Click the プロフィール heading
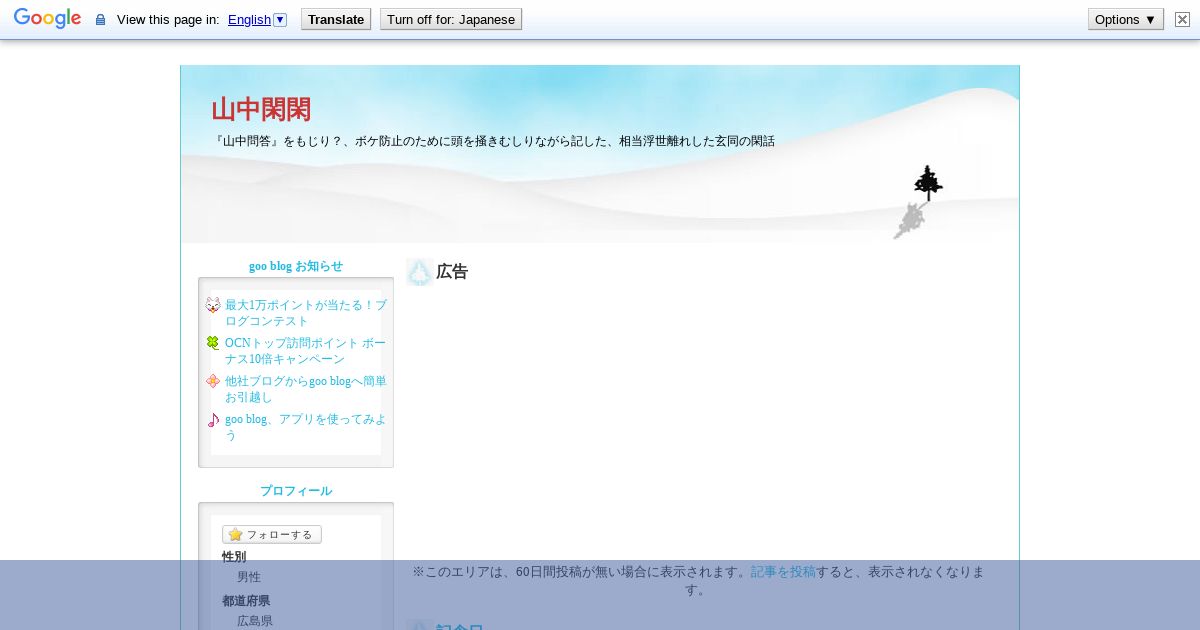The image size is (1200, 630). [296, 491]
